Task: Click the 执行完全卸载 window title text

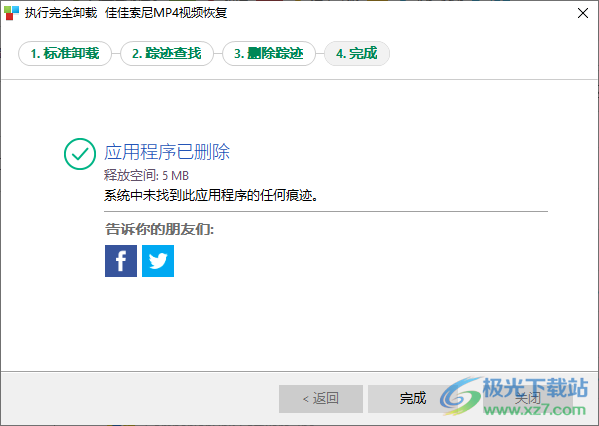Action: (x=61, y=13)
